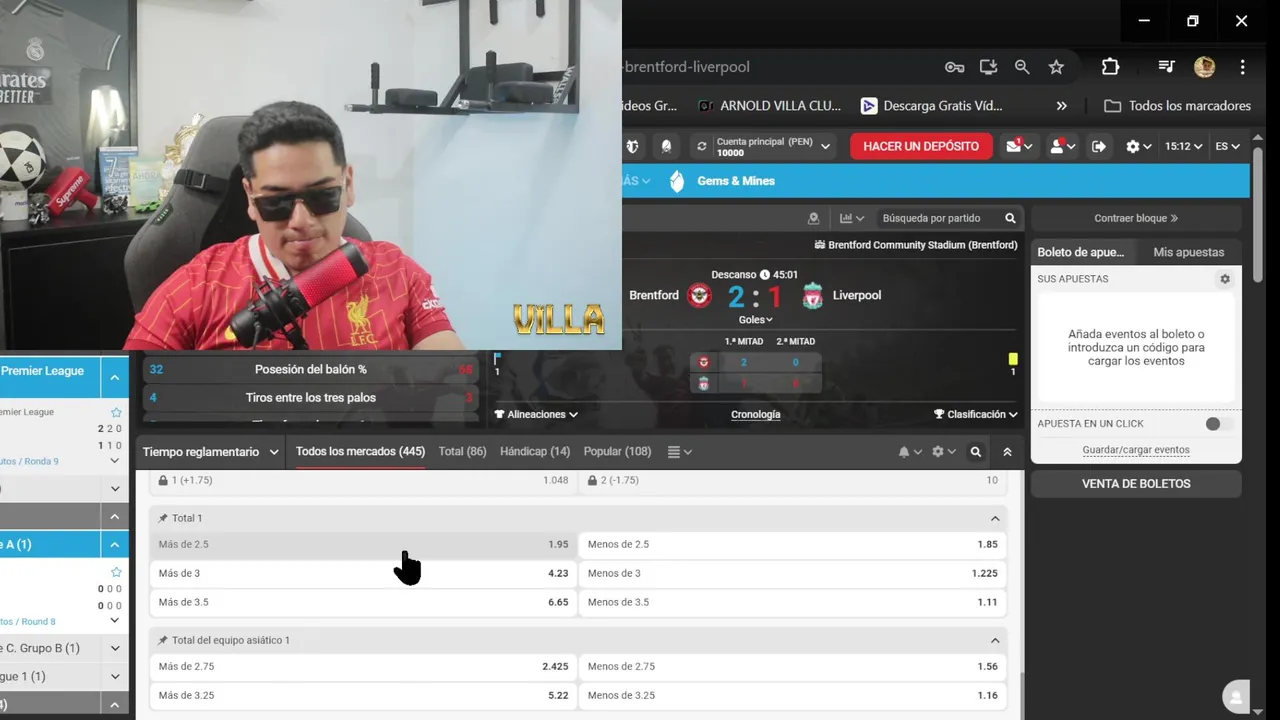The image size is (1280, 720).
Task: Click the logout exit icon
Action: pyautogui.click(x=1099, y=146)
